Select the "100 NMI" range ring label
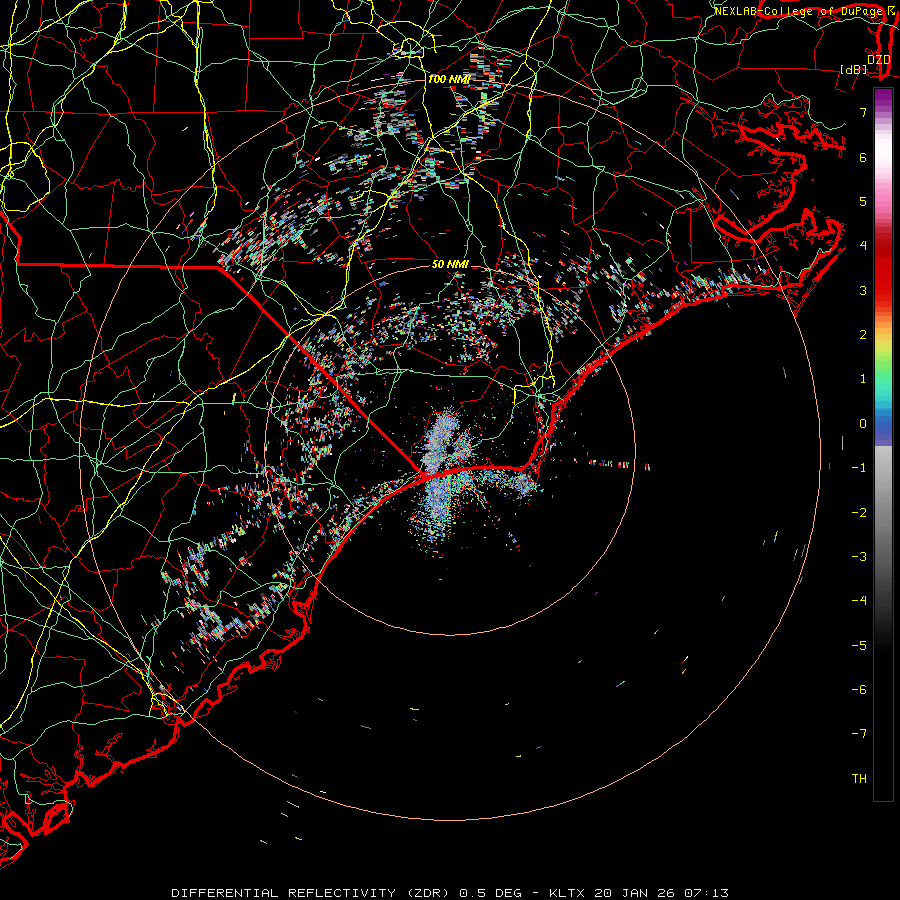This screenshot has width=900, height=900. (x=449, y=79)
